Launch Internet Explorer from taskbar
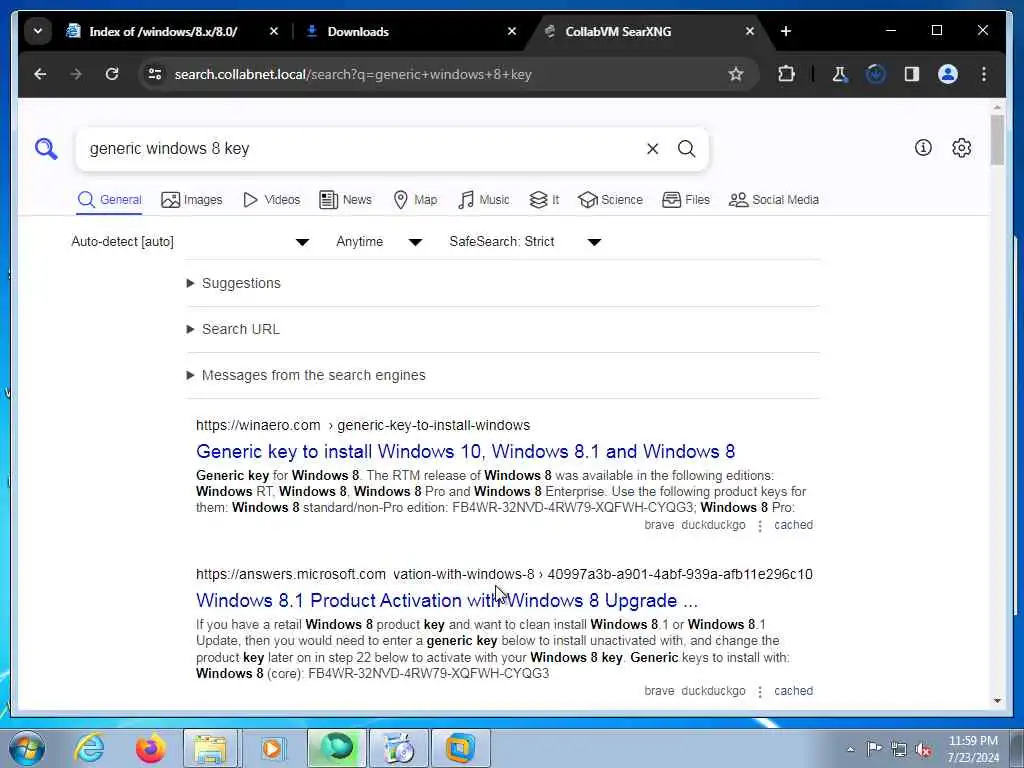This screenshot has height=768, width=1024. [89, 748]
